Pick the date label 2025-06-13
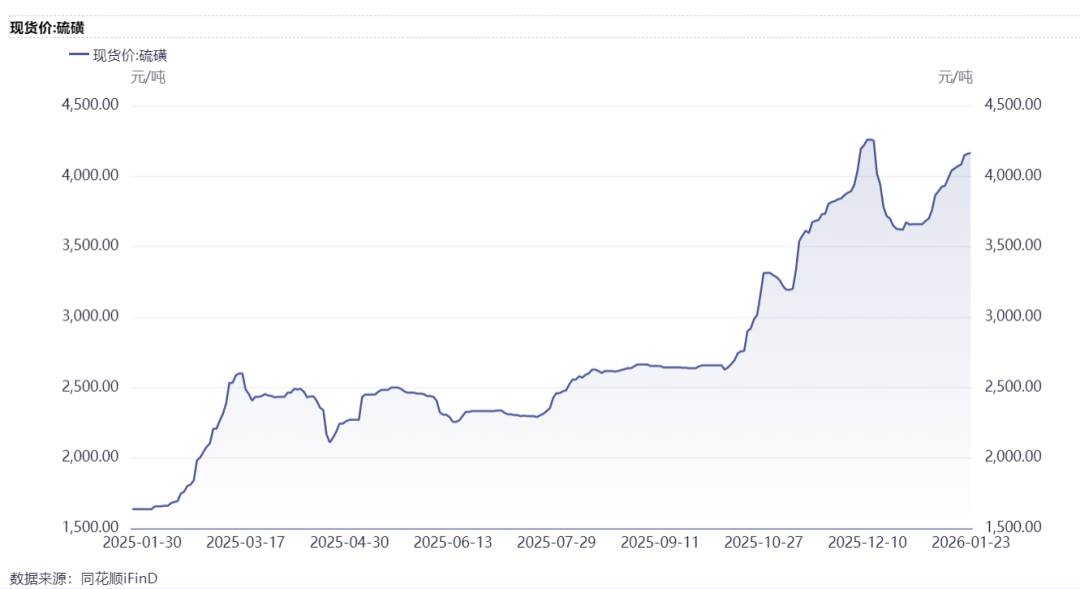Screen dimensions: 1080x589 (453, 543)
